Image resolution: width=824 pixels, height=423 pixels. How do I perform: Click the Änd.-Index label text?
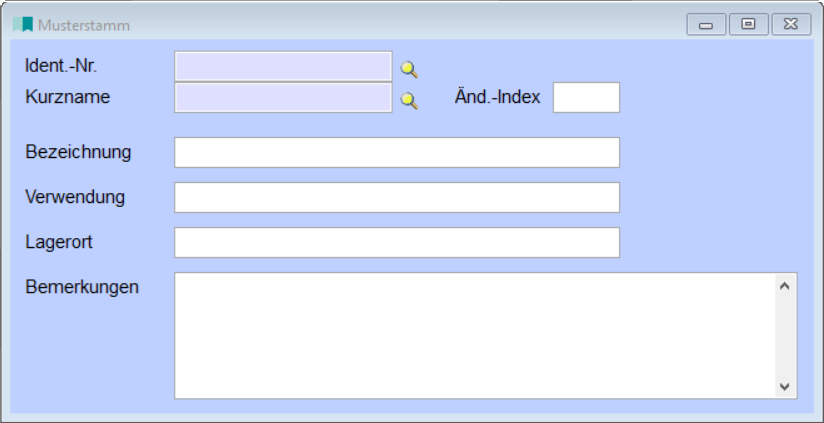pos(497,98)
